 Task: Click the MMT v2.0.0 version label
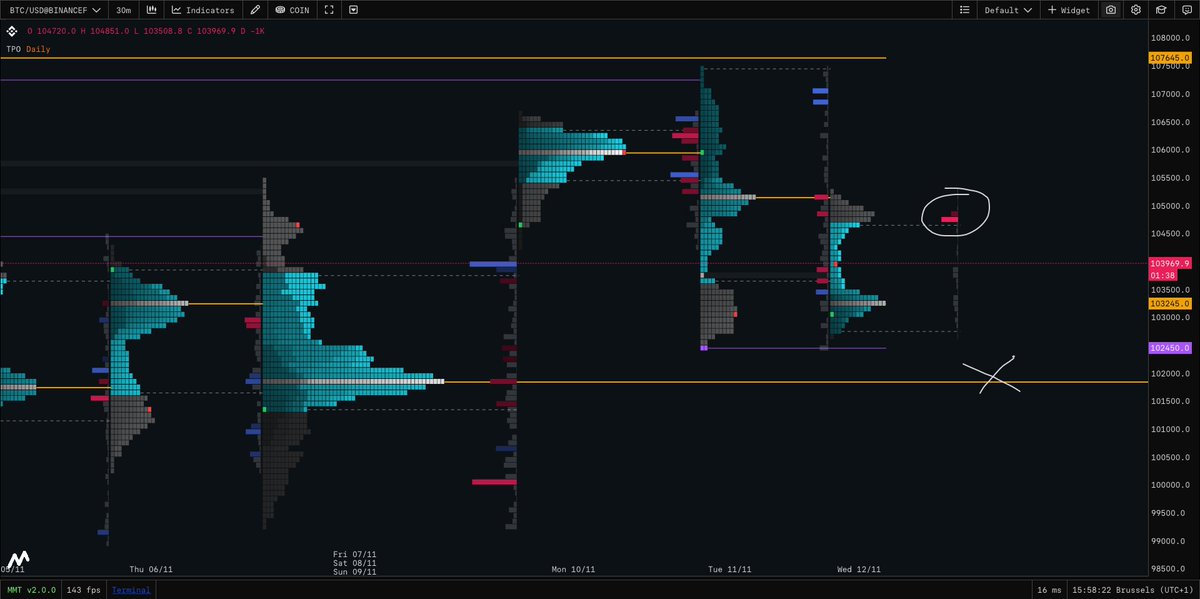(31, 589)
